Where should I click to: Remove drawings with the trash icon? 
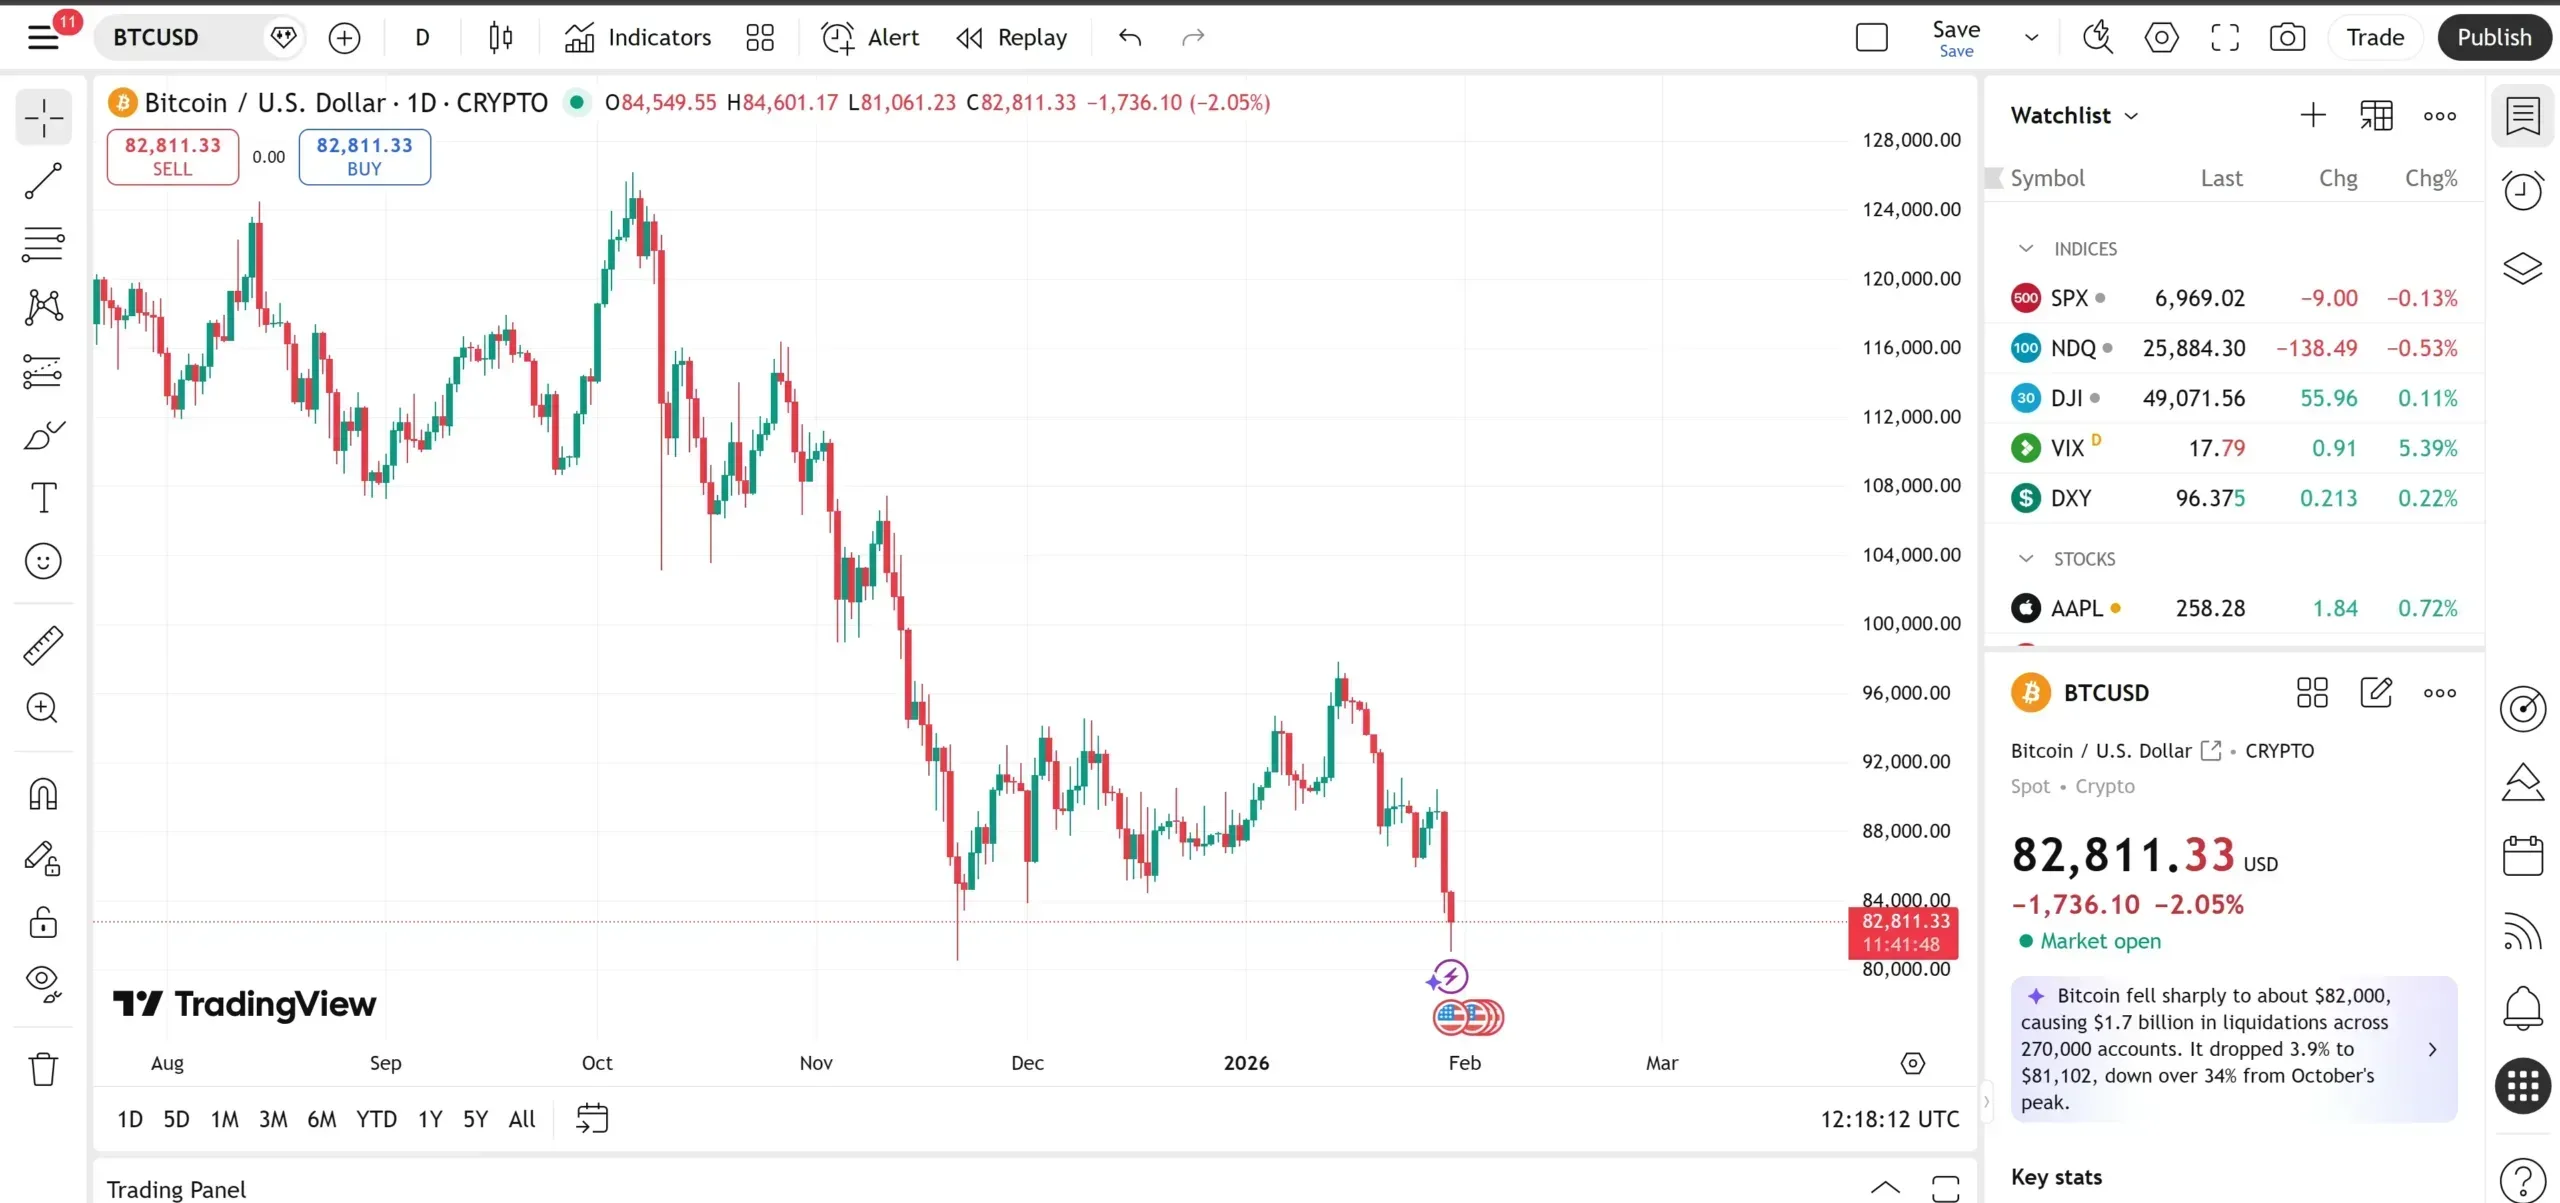pos(43,1069)
